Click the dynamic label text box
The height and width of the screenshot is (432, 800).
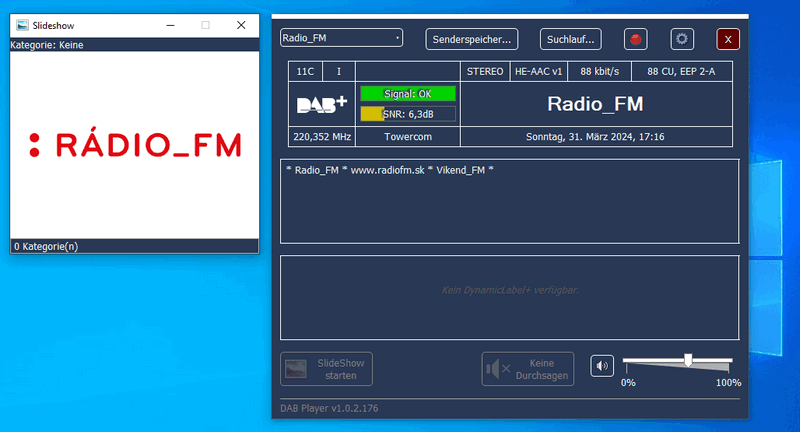(x=509, y=201)
